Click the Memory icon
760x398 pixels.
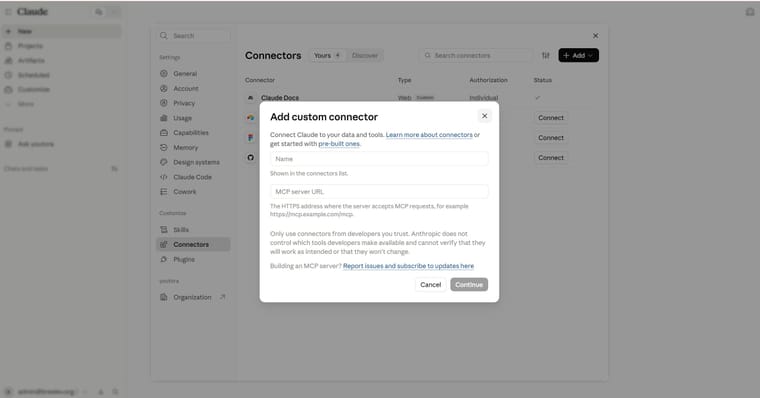[164, 148]
